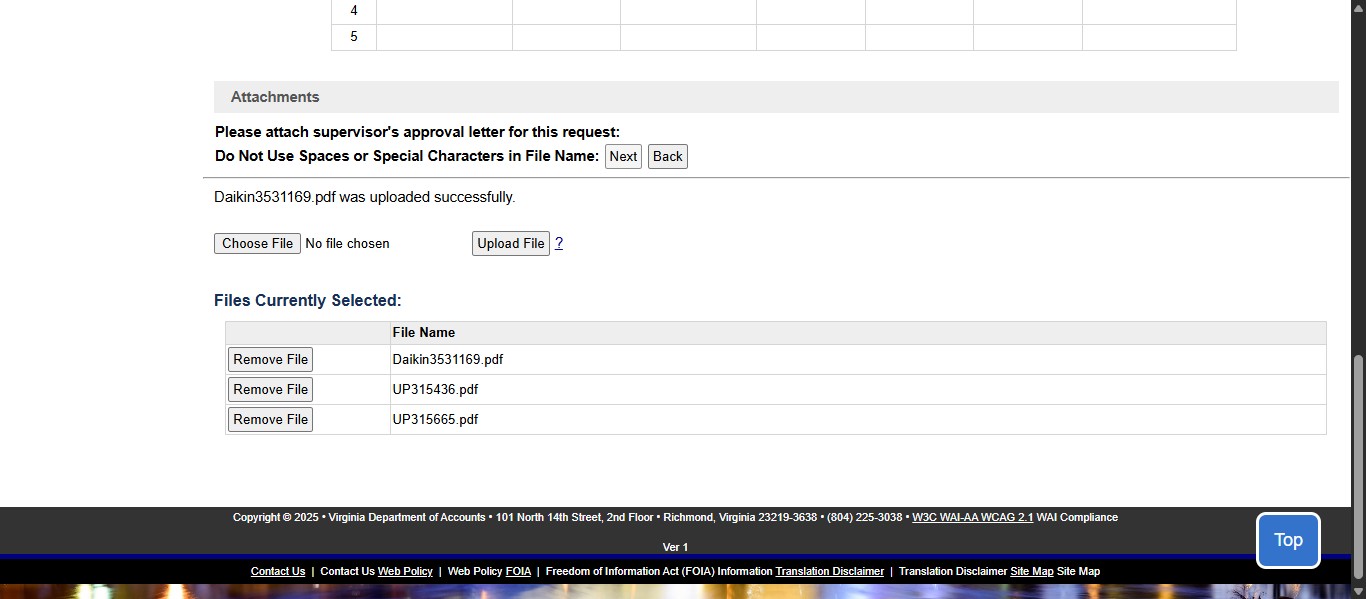Image resolution: width=1366 pixels, height=599 pixels.
Task: Open the W3C WAI-AA WCAG 2.1 link
Action: (x=972, y=517)
